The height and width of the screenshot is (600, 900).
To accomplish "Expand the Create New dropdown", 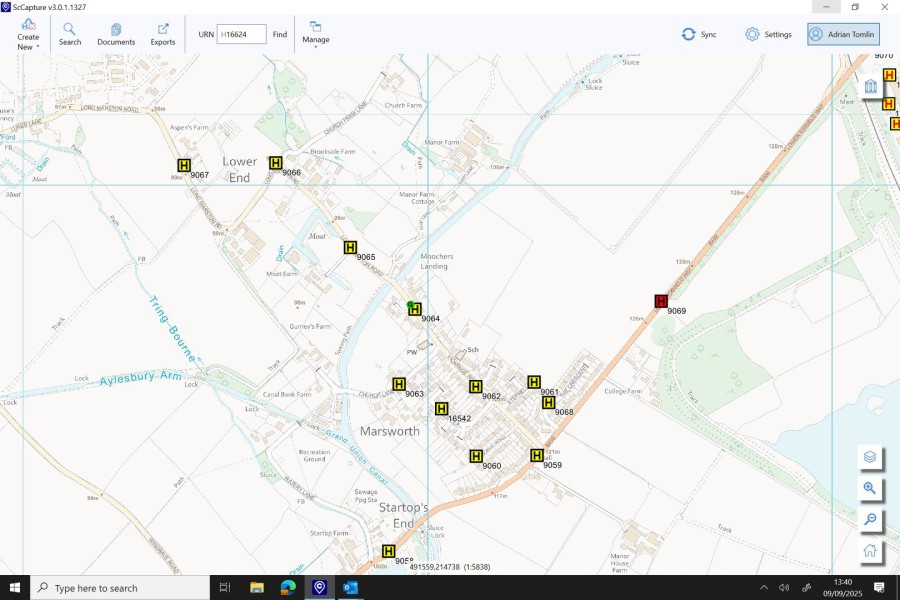I will tap(28, 35).
